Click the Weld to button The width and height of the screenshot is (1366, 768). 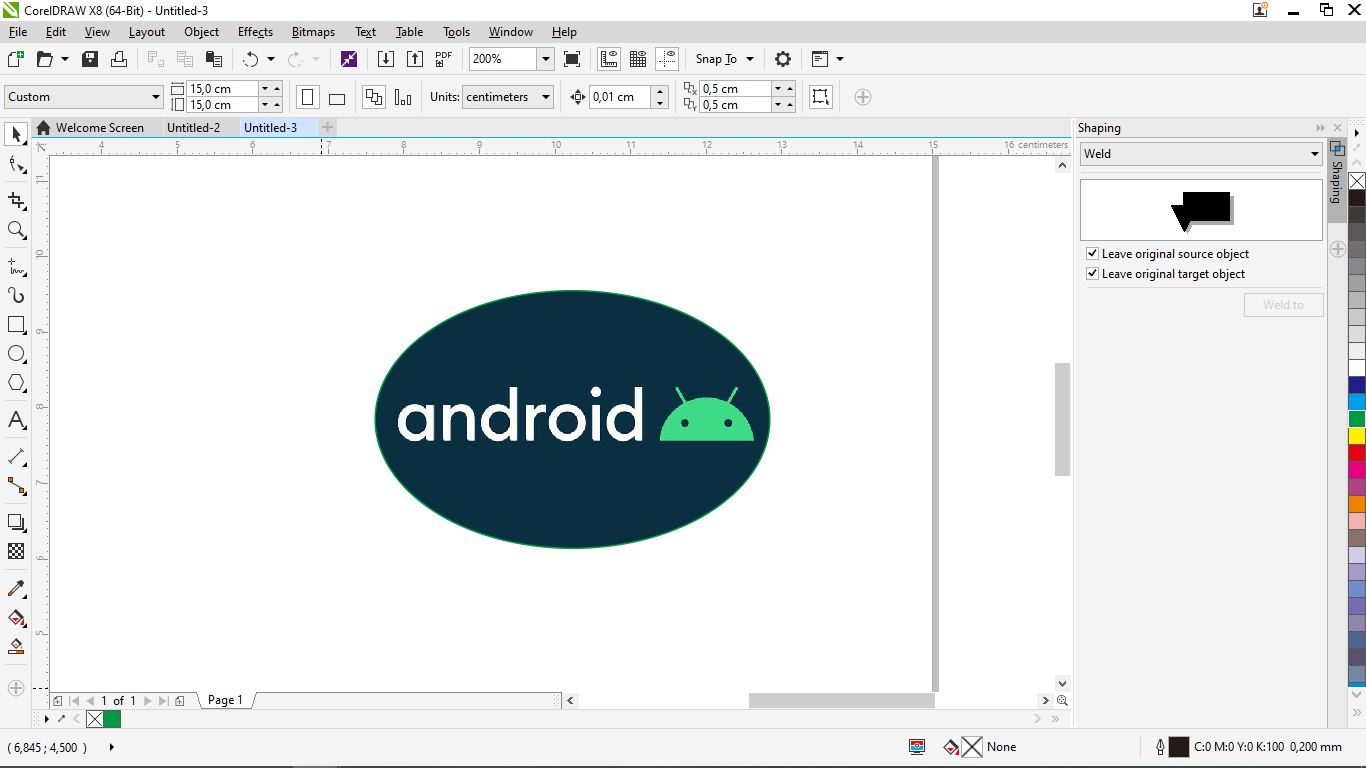click(x=1283, y=304)
